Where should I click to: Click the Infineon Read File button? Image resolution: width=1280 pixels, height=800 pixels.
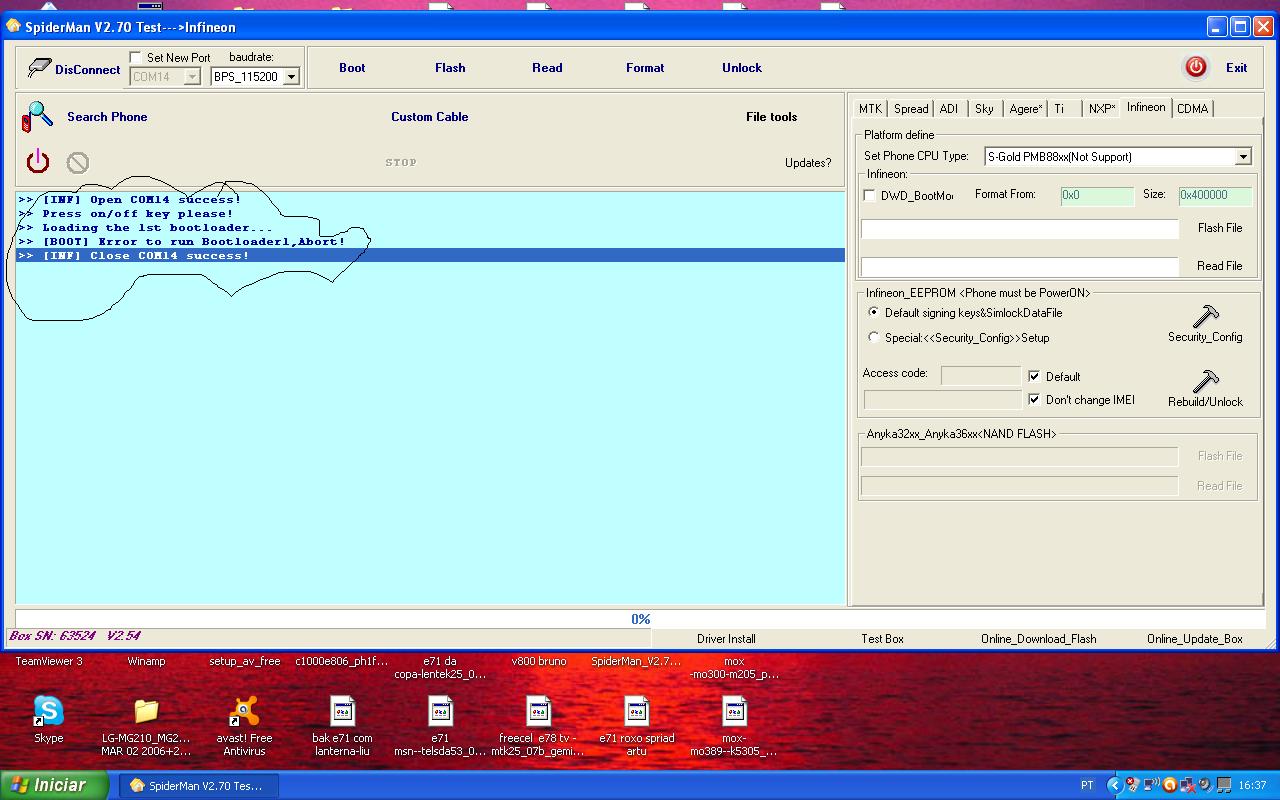point(1220,266)
